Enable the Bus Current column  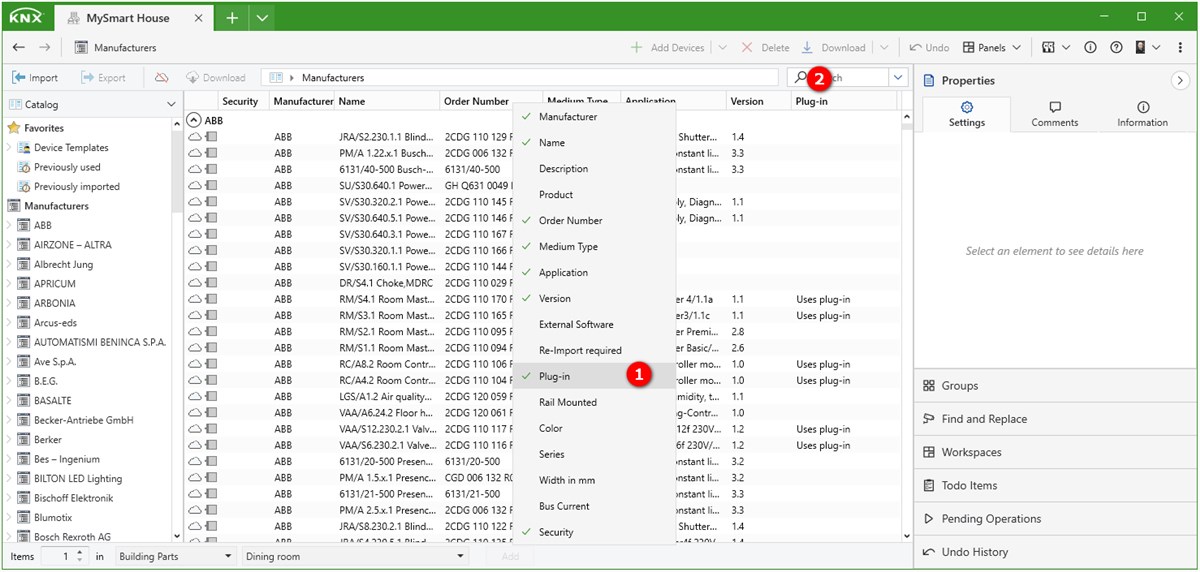pyautogui.click(x=595, y=506)
